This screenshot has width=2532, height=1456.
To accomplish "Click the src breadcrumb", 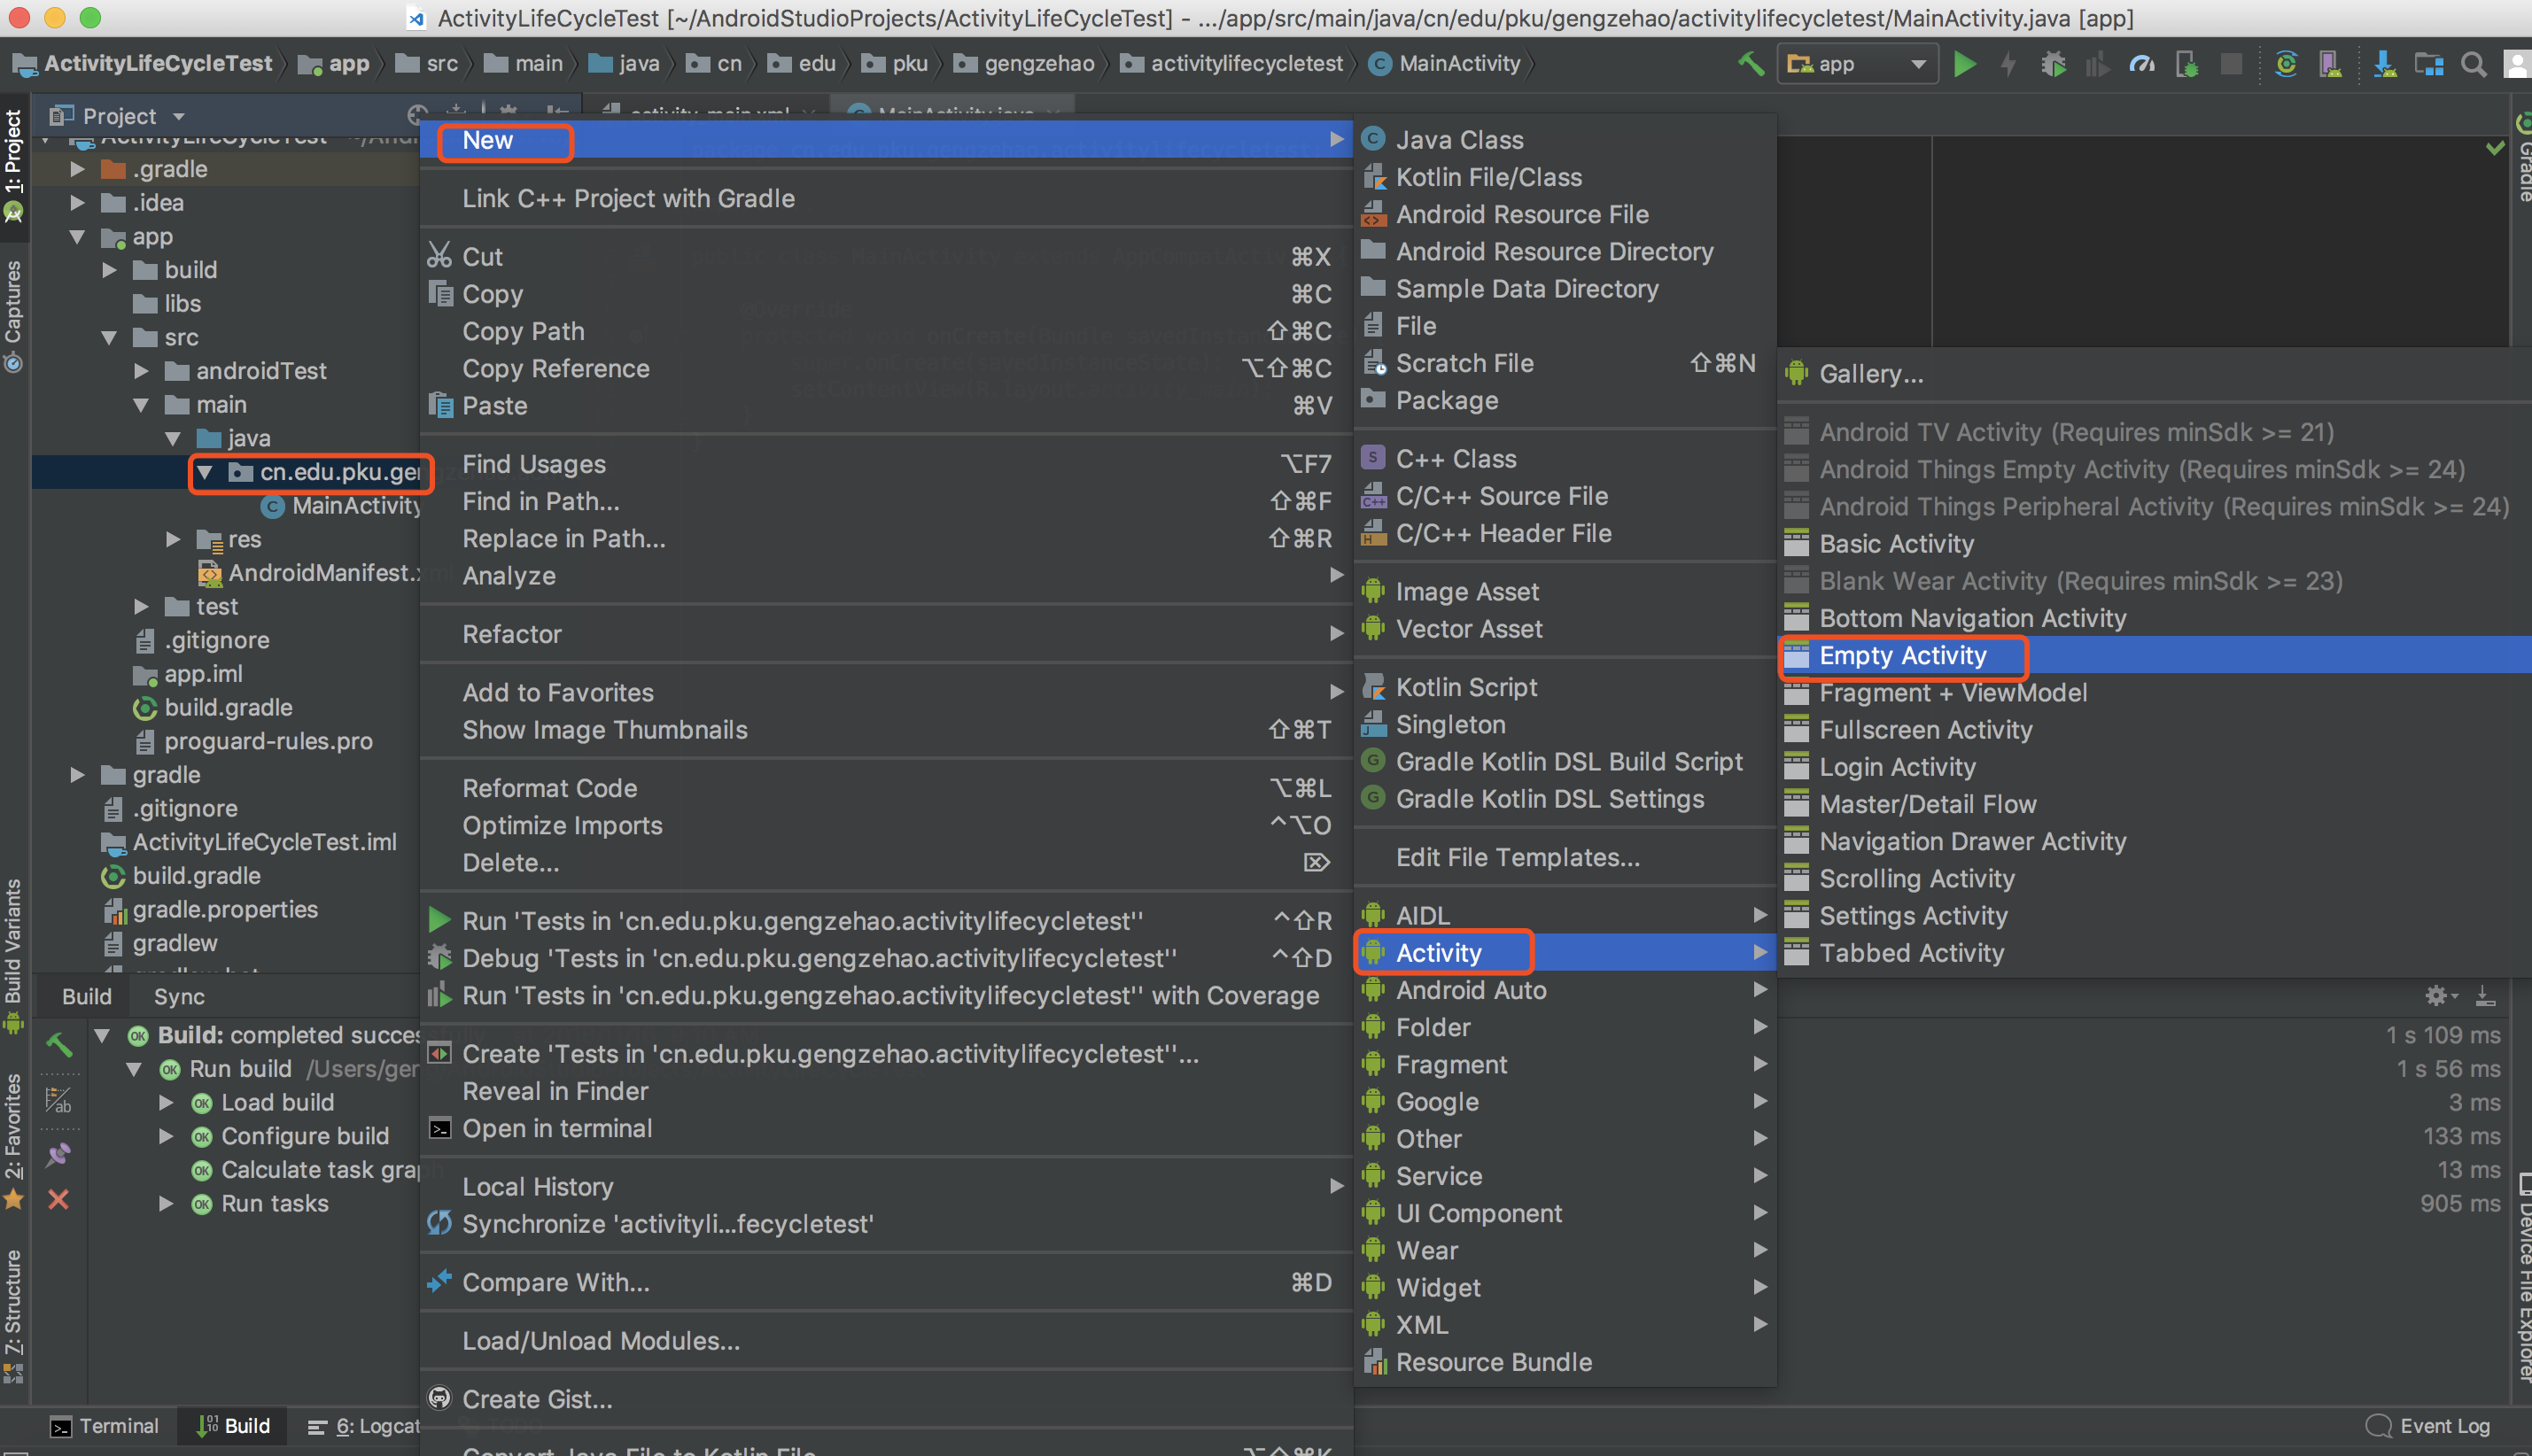I will point(427,64).
